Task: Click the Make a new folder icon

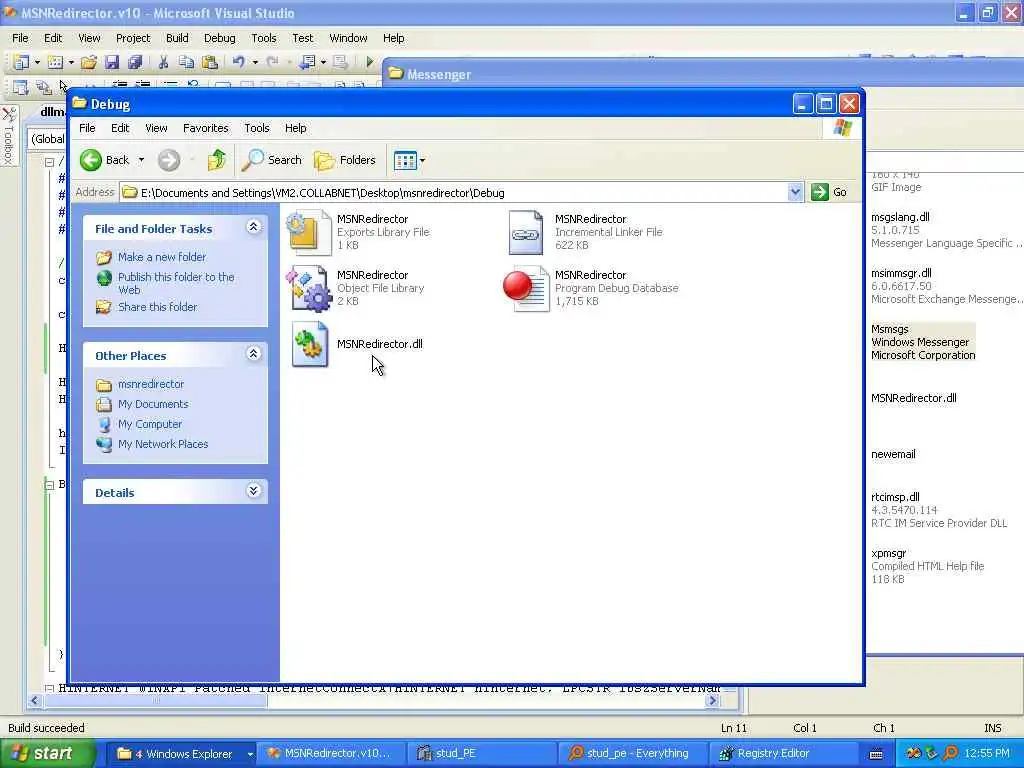Action: tap(104, 257)
